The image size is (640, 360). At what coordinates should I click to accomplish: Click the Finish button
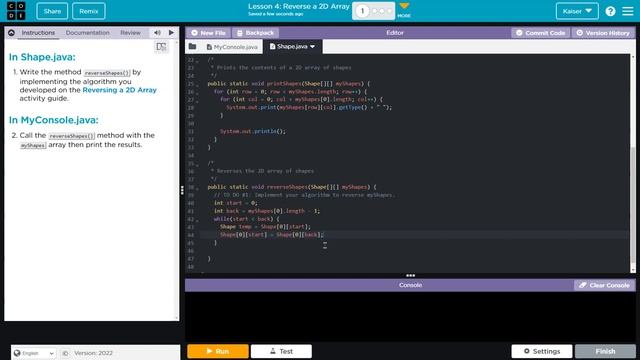tap(605, 351)
